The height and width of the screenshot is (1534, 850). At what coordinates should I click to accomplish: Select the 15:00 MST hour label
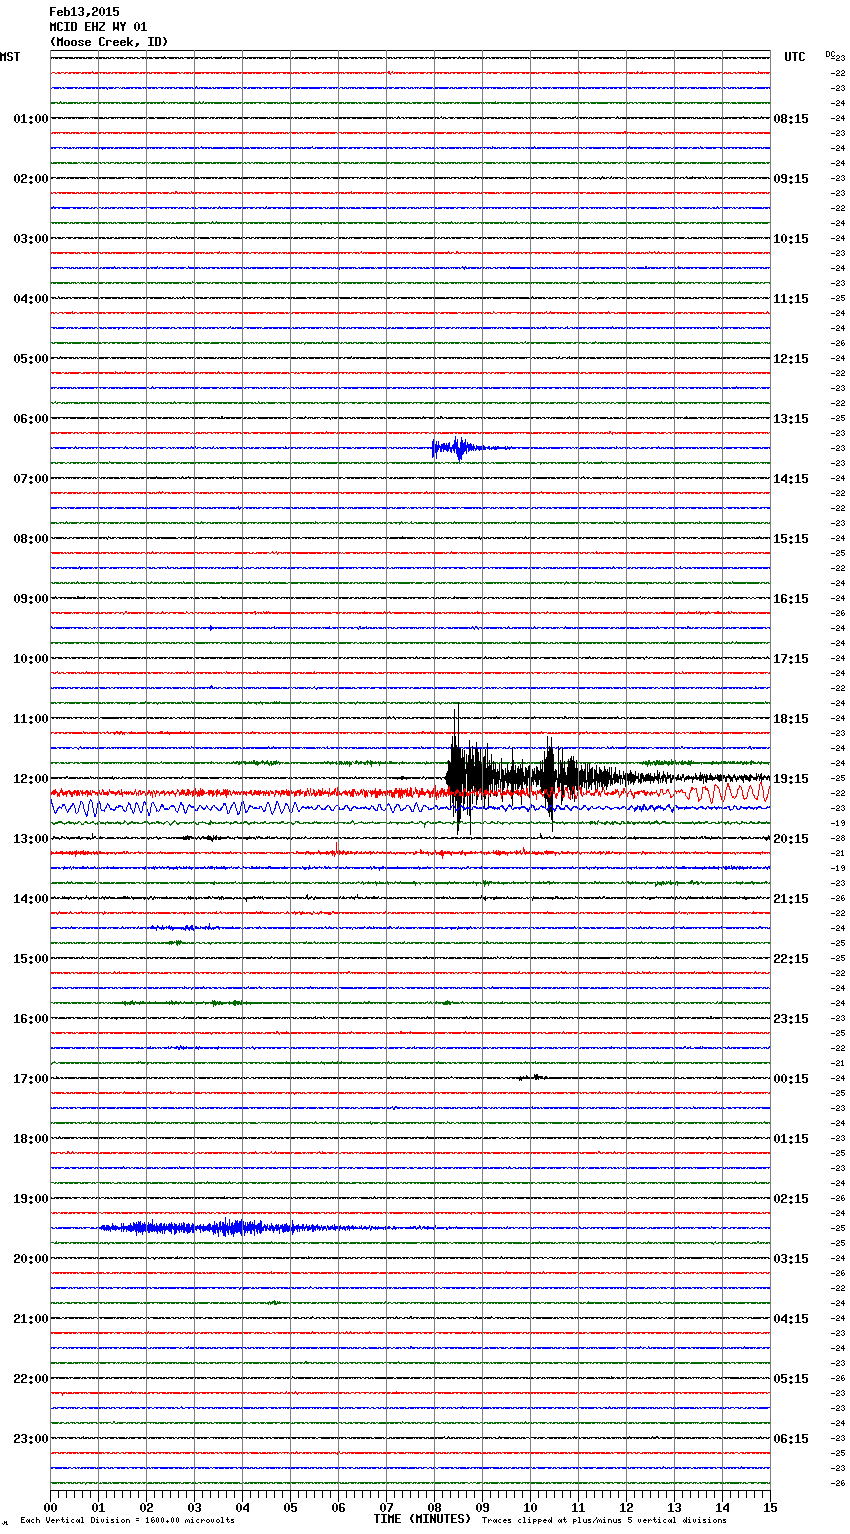31,959
